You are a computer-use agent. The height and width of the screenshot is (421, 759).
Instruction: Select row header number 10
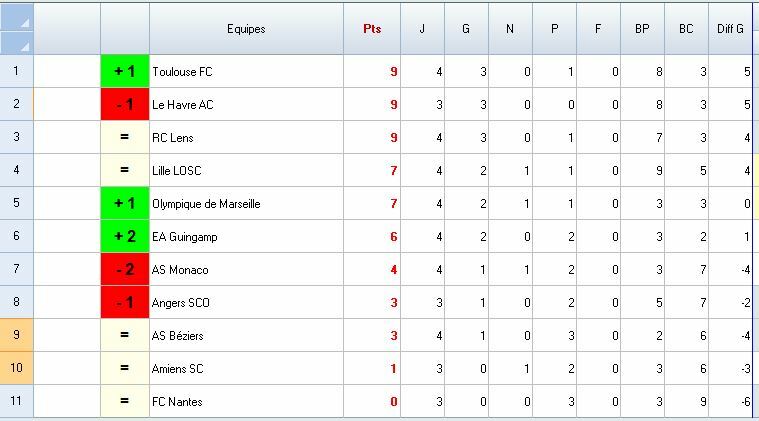[x=16, y=369]
